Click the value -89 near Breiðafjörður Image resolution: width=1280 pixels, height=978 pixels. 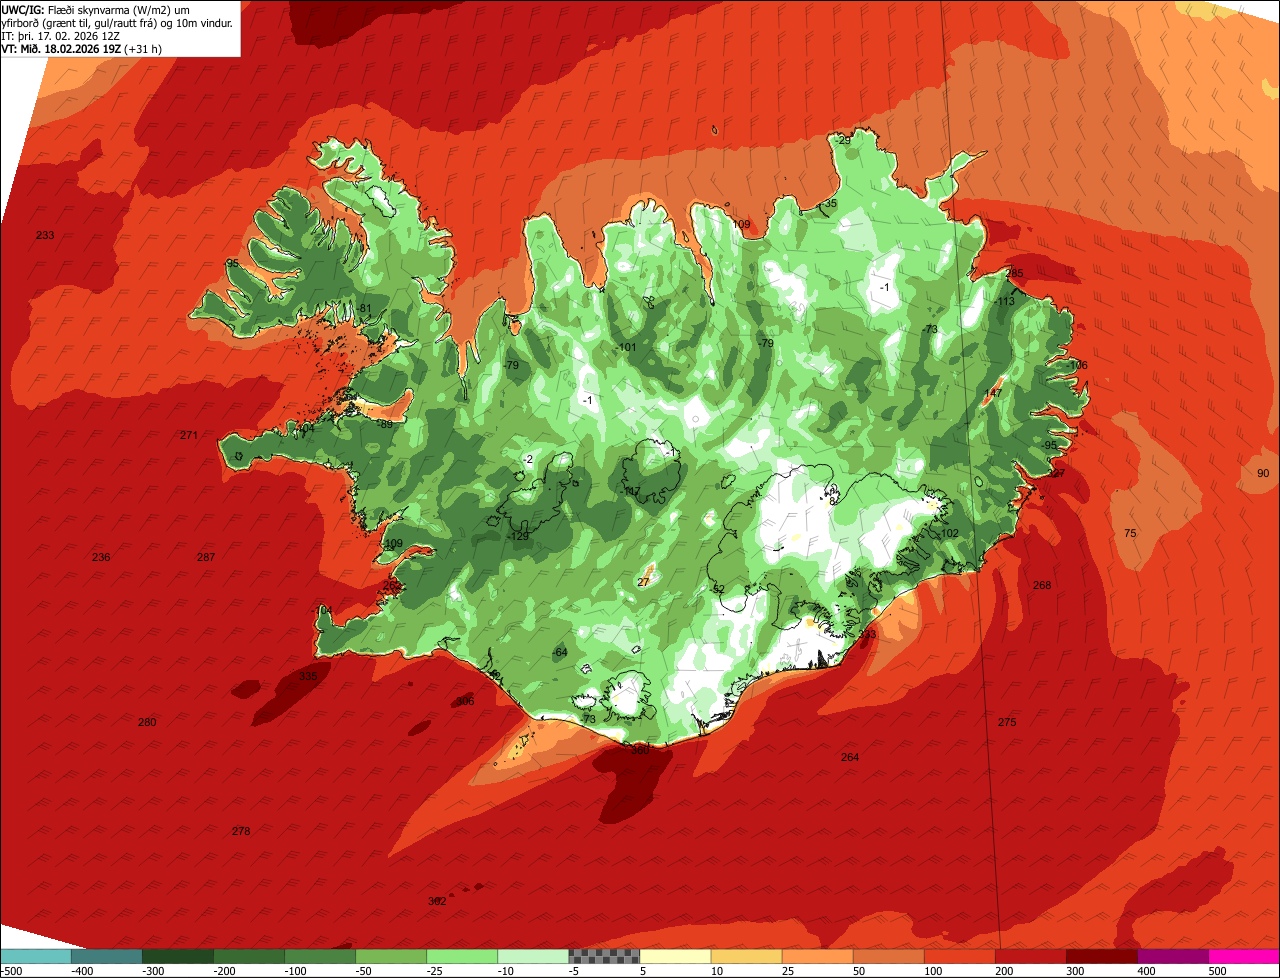pos(385,424)
